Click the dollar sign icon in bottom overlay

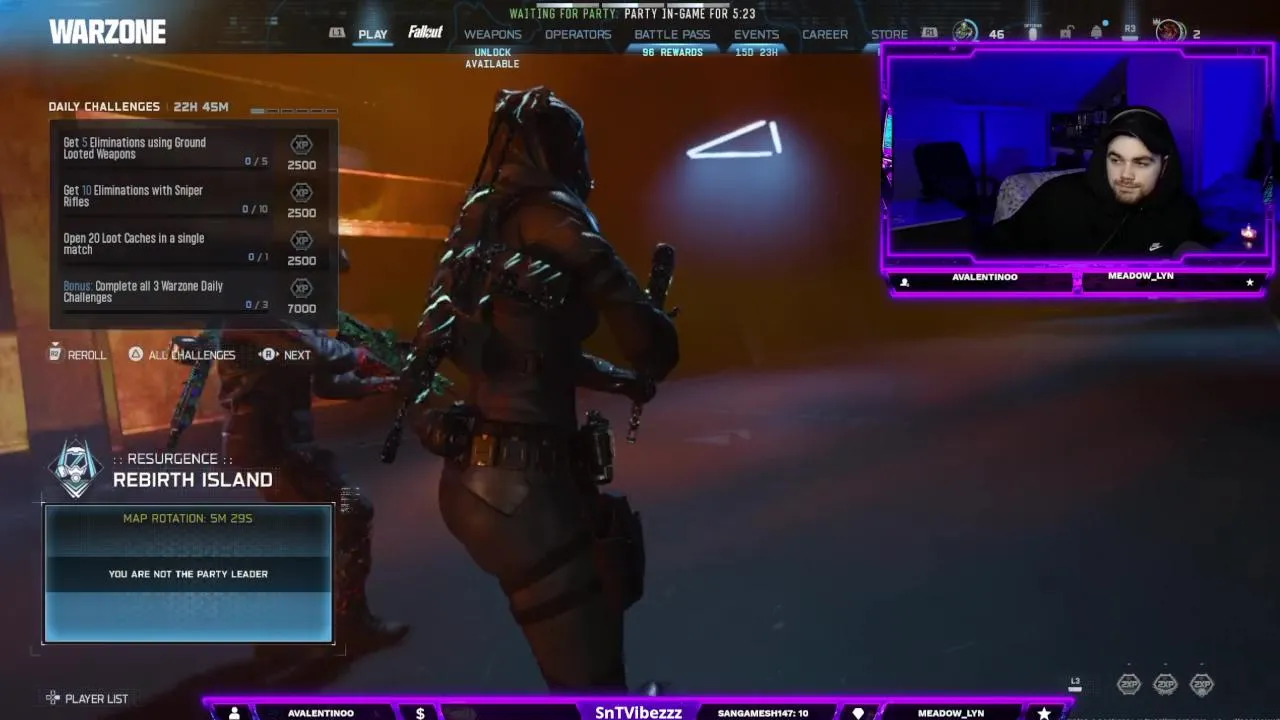point(420,713)
